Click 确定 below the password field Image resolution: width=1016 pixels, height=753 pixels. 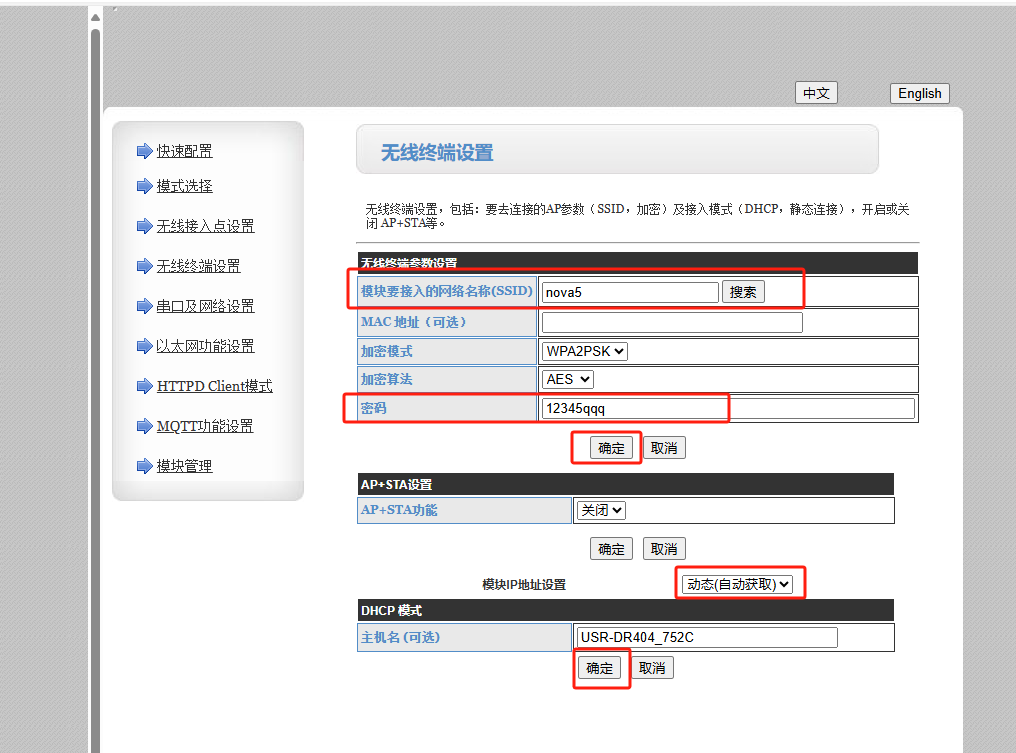pos(611,448)
